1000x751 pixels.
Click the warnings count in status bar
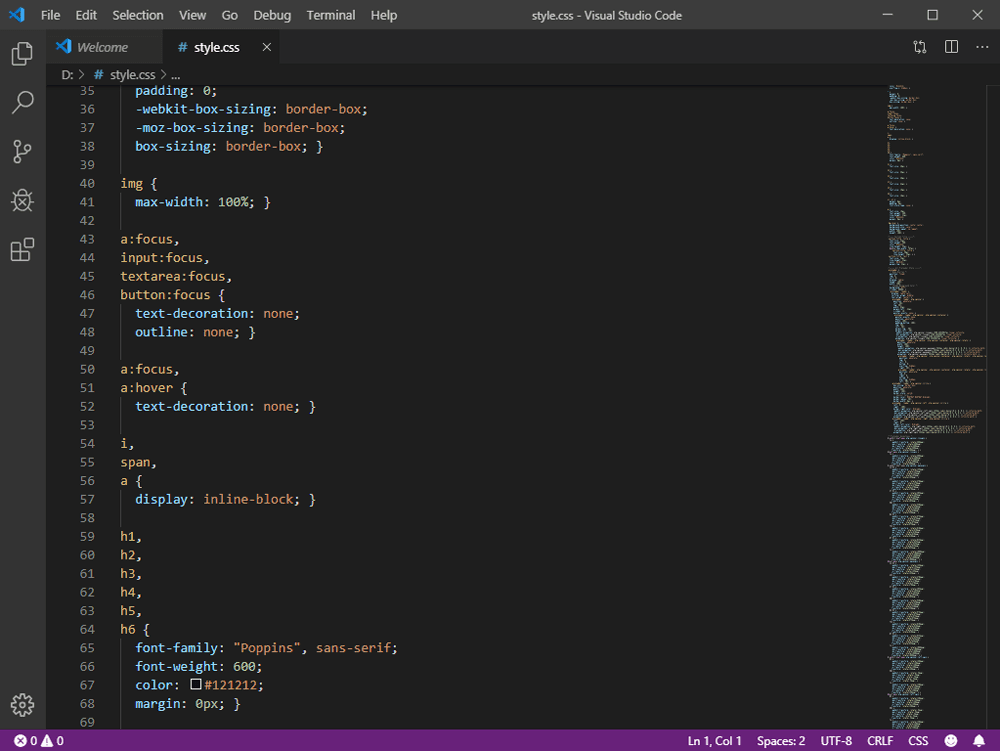(x=53, y=741)
